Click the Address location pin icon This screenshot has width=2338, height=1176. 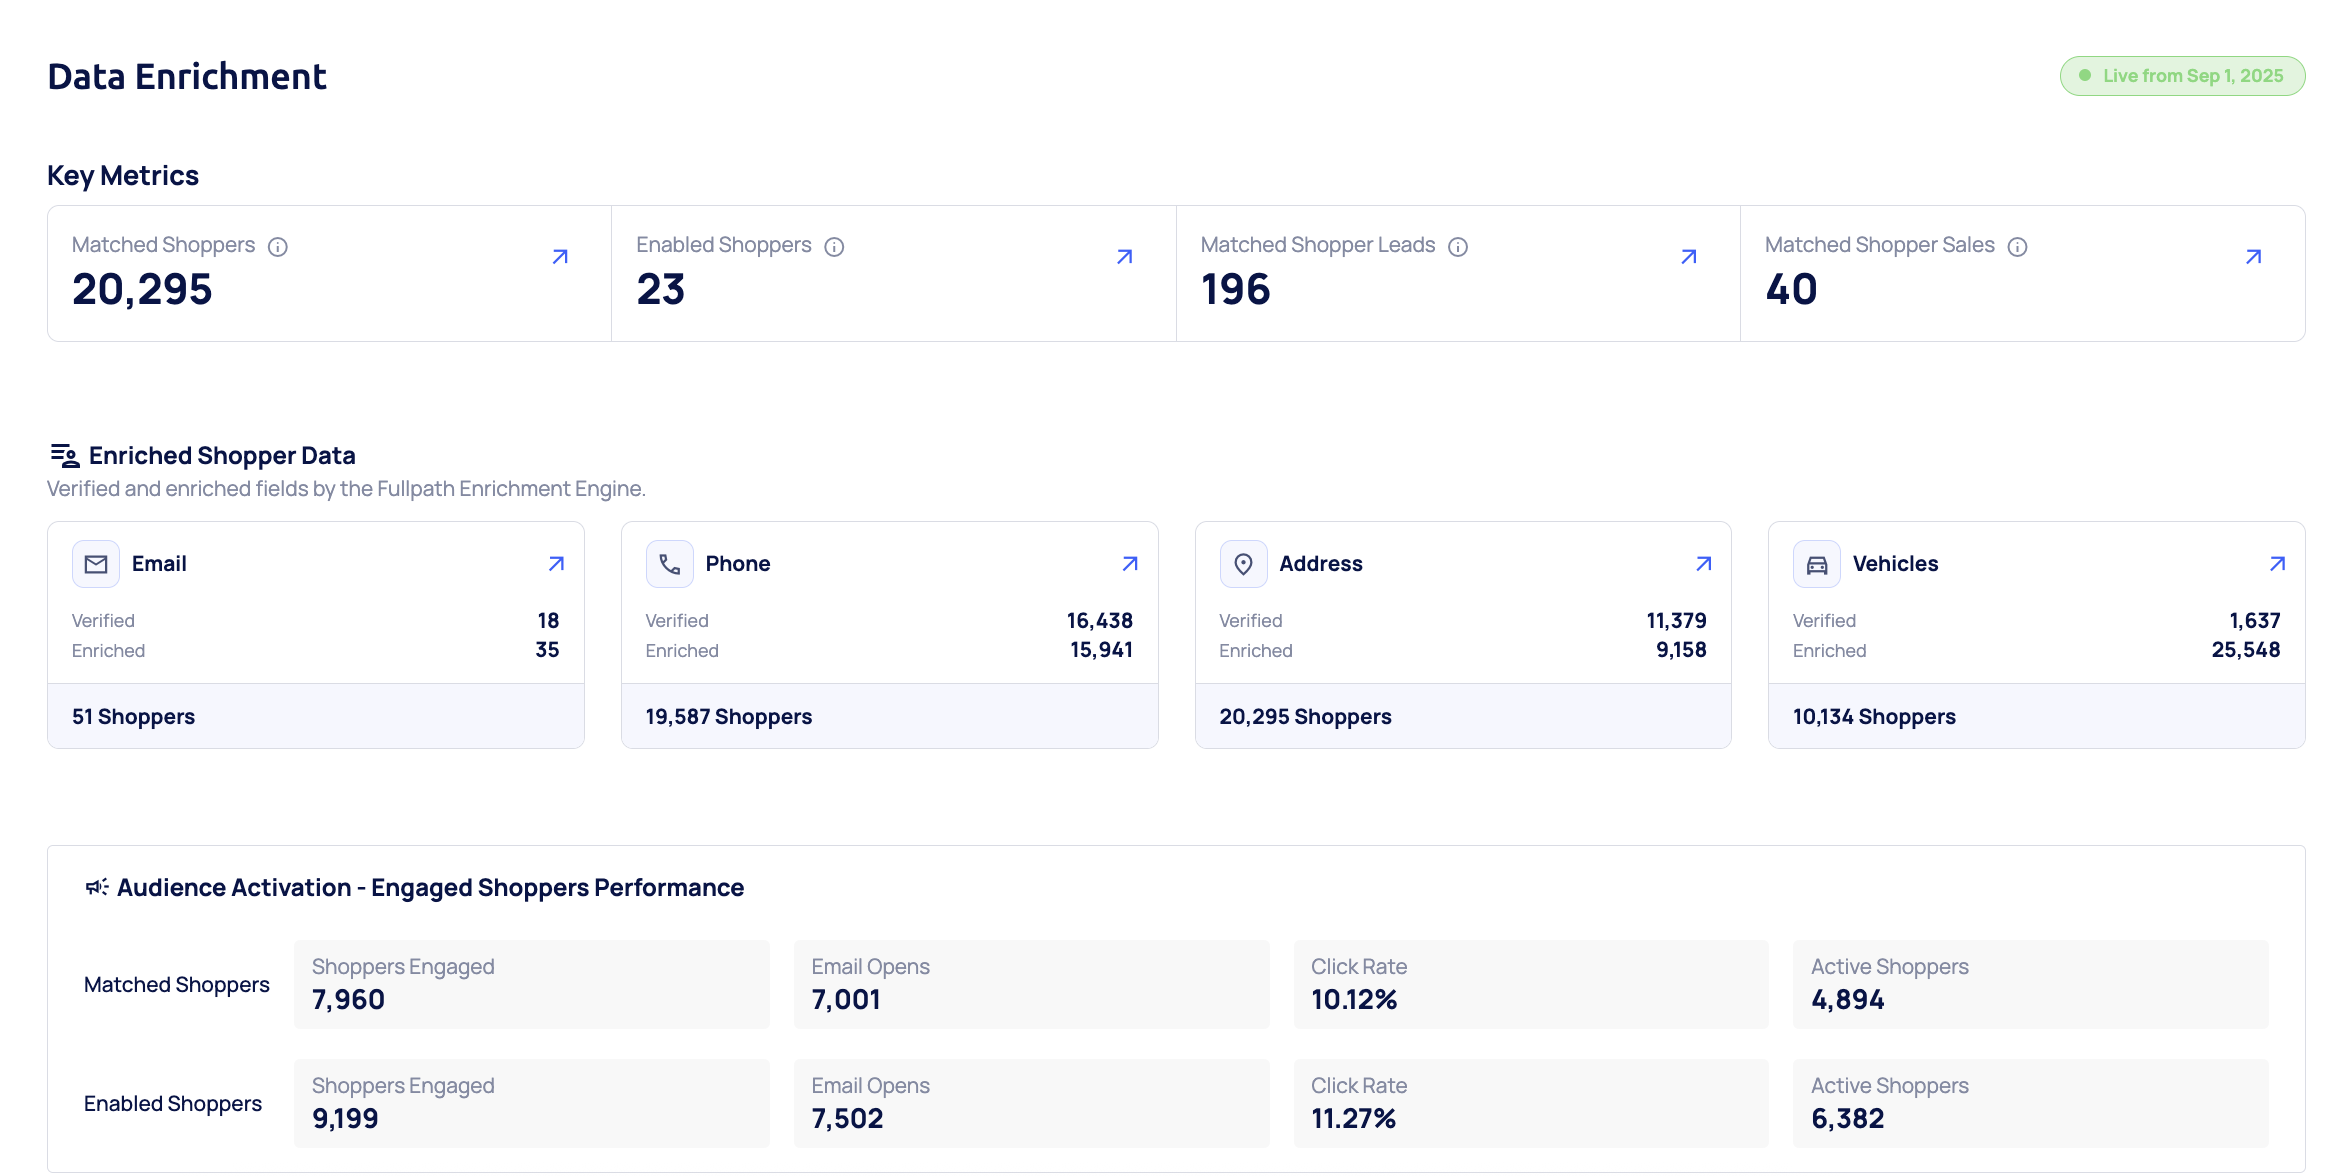coord(1243,564)
